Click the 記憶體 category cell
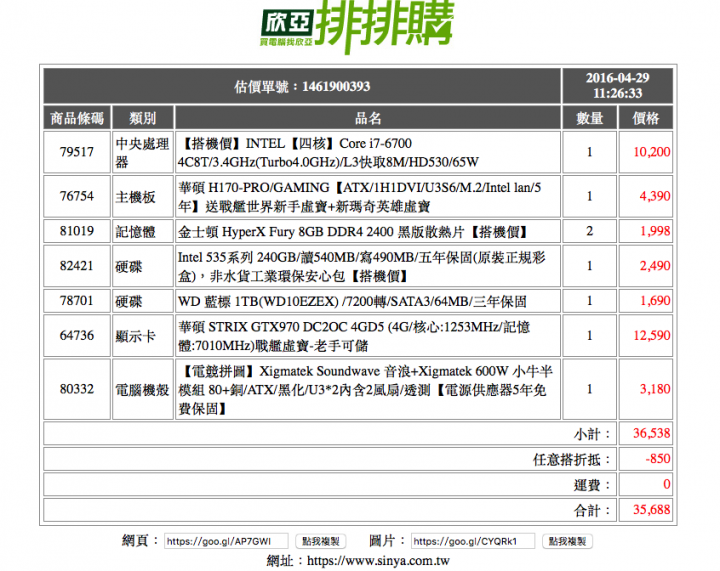The width and height of the screenshot is (720, 571). (x=143, y=231)
